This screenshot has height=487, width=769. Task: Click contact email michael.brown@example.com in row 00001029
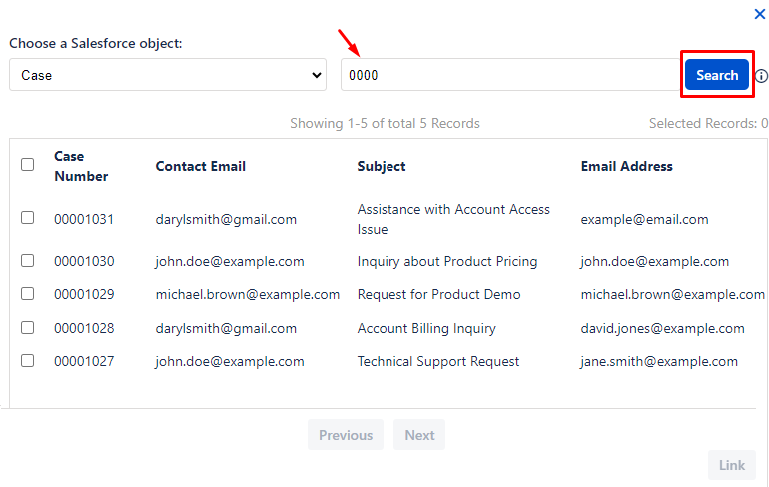click(x=248, y=294)
